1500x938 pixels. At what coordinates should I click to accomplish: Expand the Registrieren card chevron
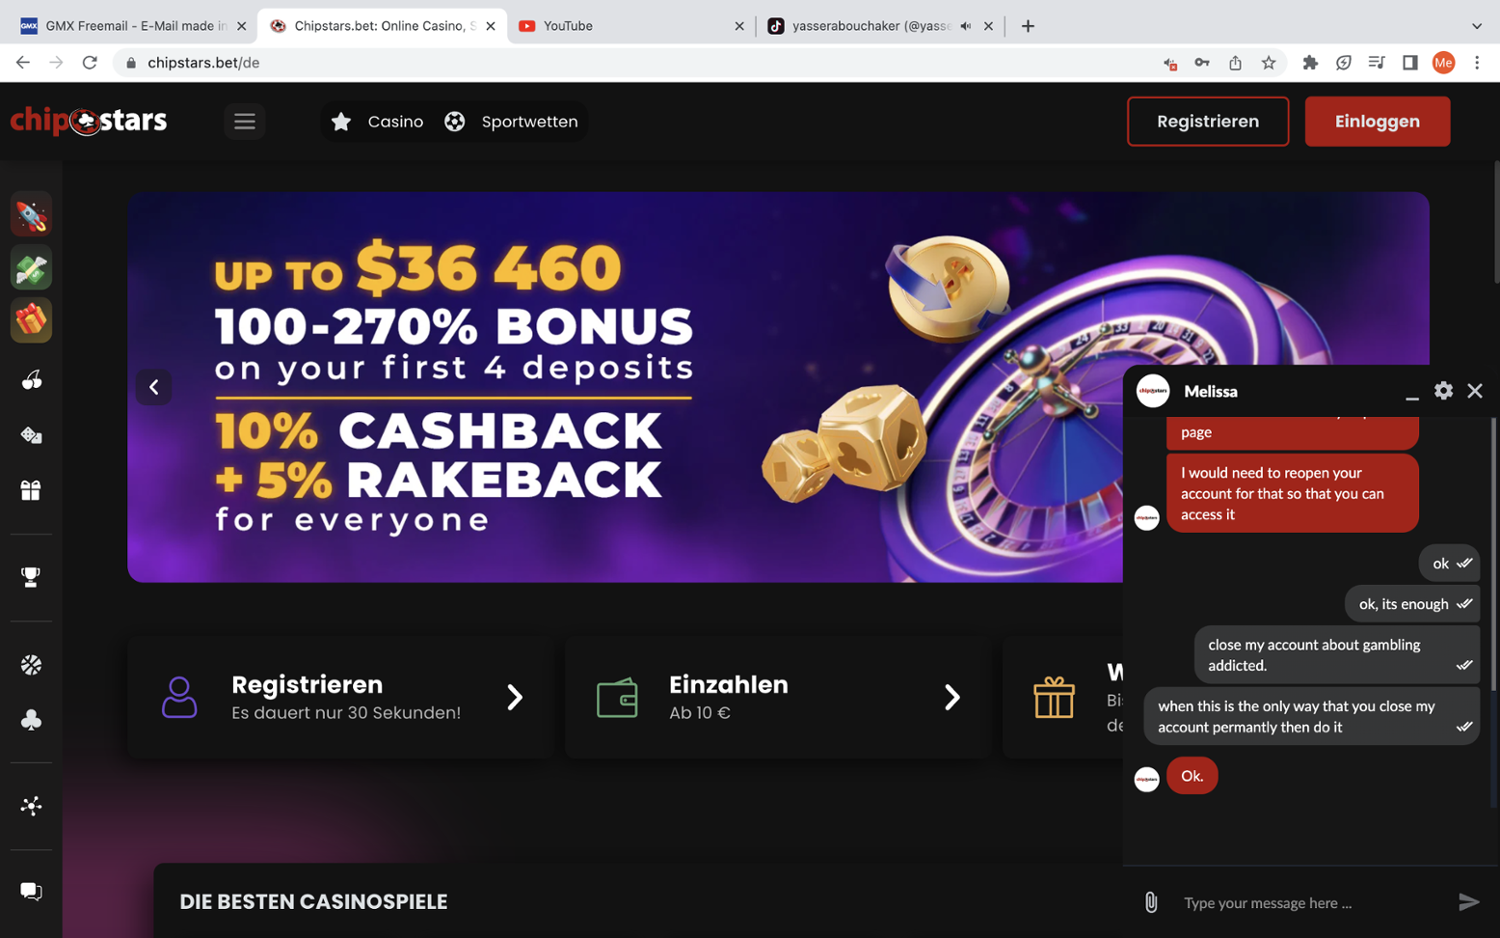(515, 697)
